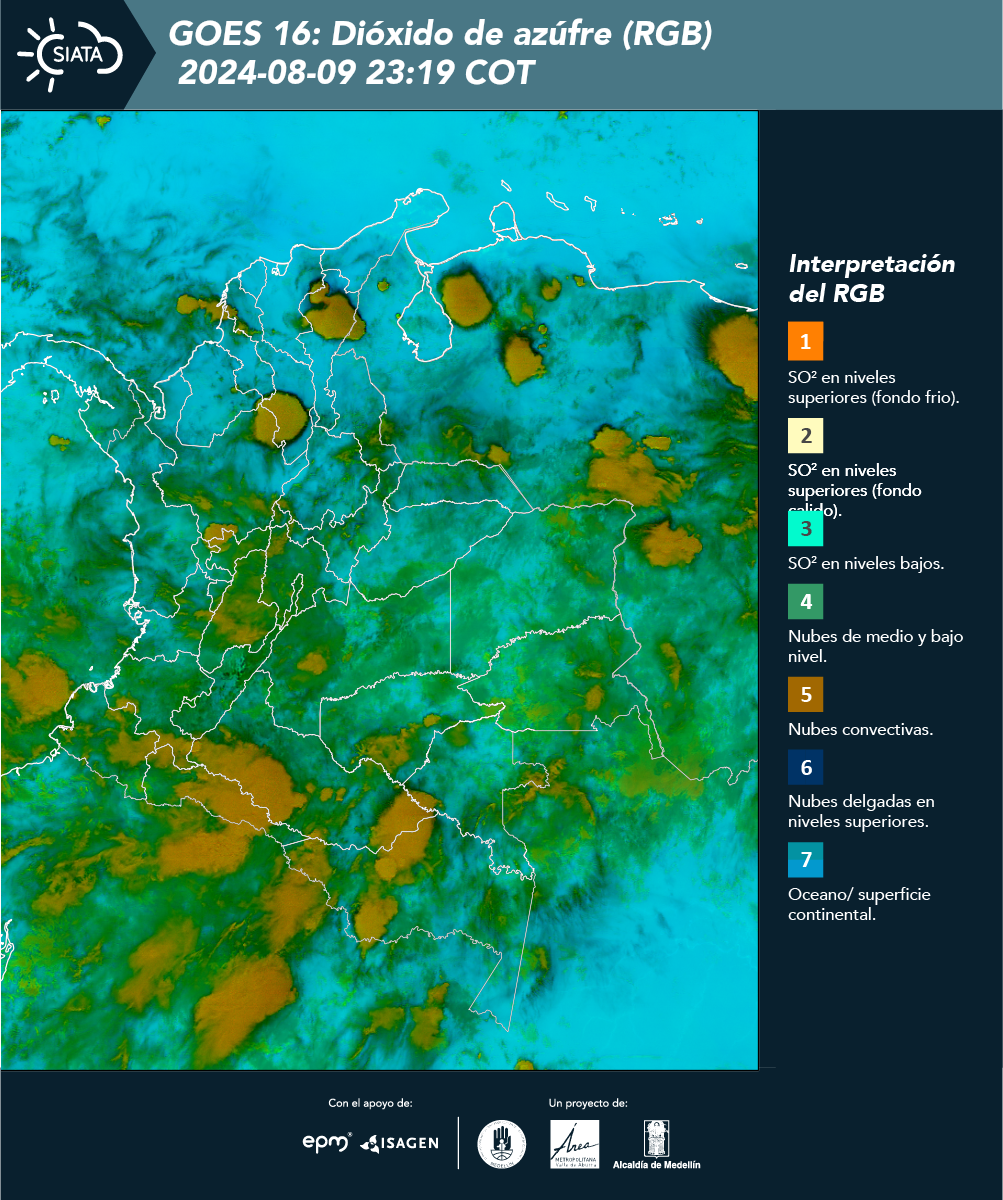This screenshot has width=1003, height=1200.
Task: Click the Área Metropolitana Valle de Aburrá logo
Action: (x=575, y=1144)
